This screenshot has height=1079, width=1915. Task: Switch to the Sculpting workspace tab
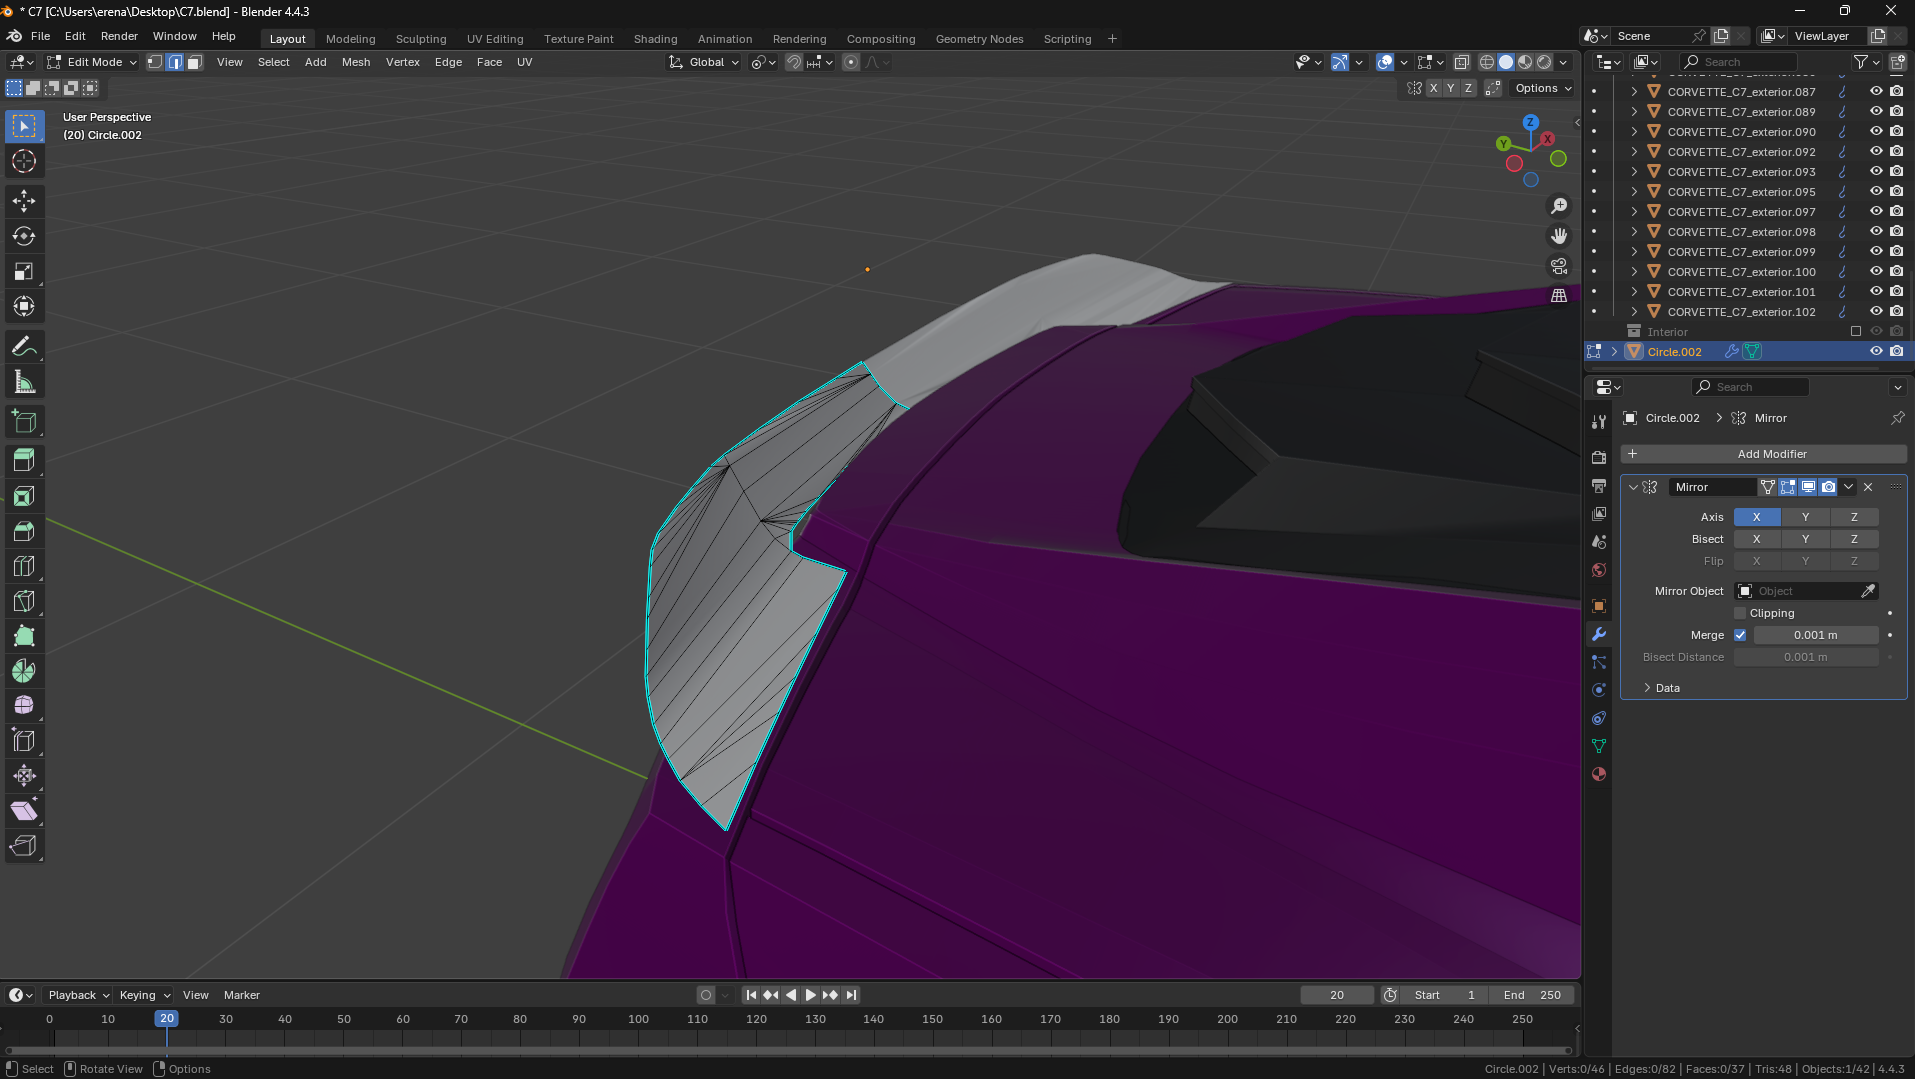tap(421, 39)
